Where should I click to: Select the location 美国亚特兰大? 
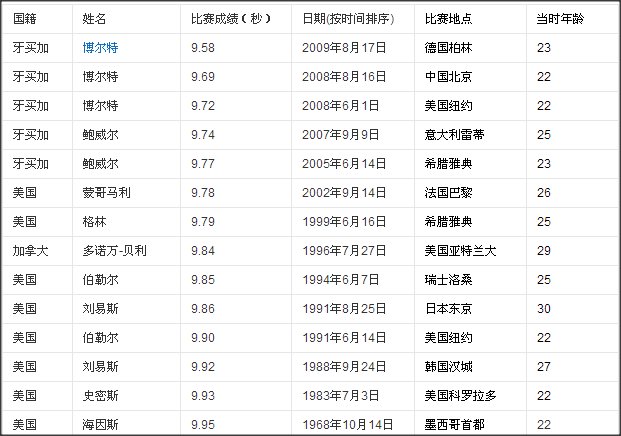pyautogui.click(x=460, y=251)
